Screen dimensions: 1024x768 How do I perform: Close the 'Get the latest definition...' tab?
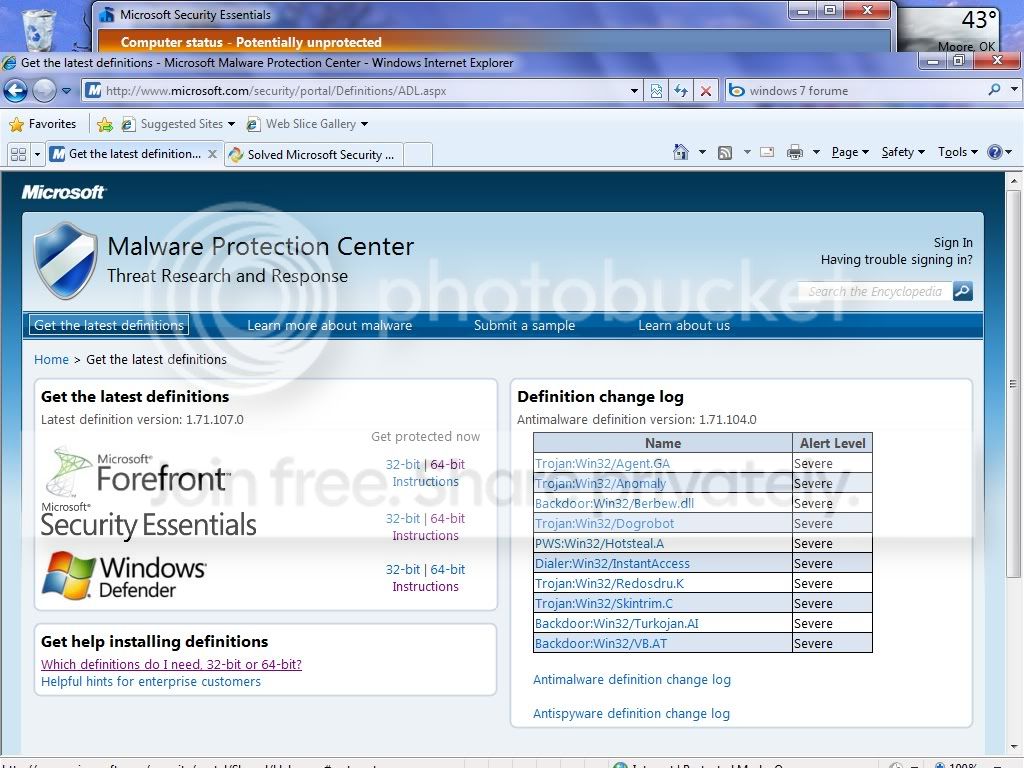(212, 154)
